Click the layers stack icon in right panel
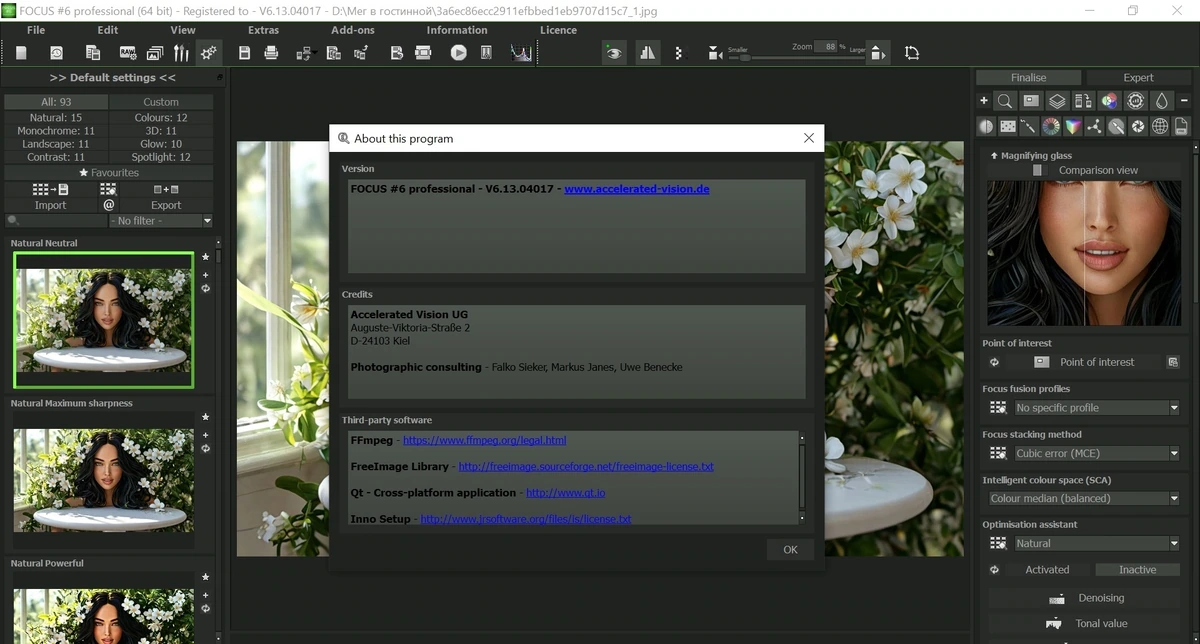This screenshot has height=644, width=1200. (1057, 101)
